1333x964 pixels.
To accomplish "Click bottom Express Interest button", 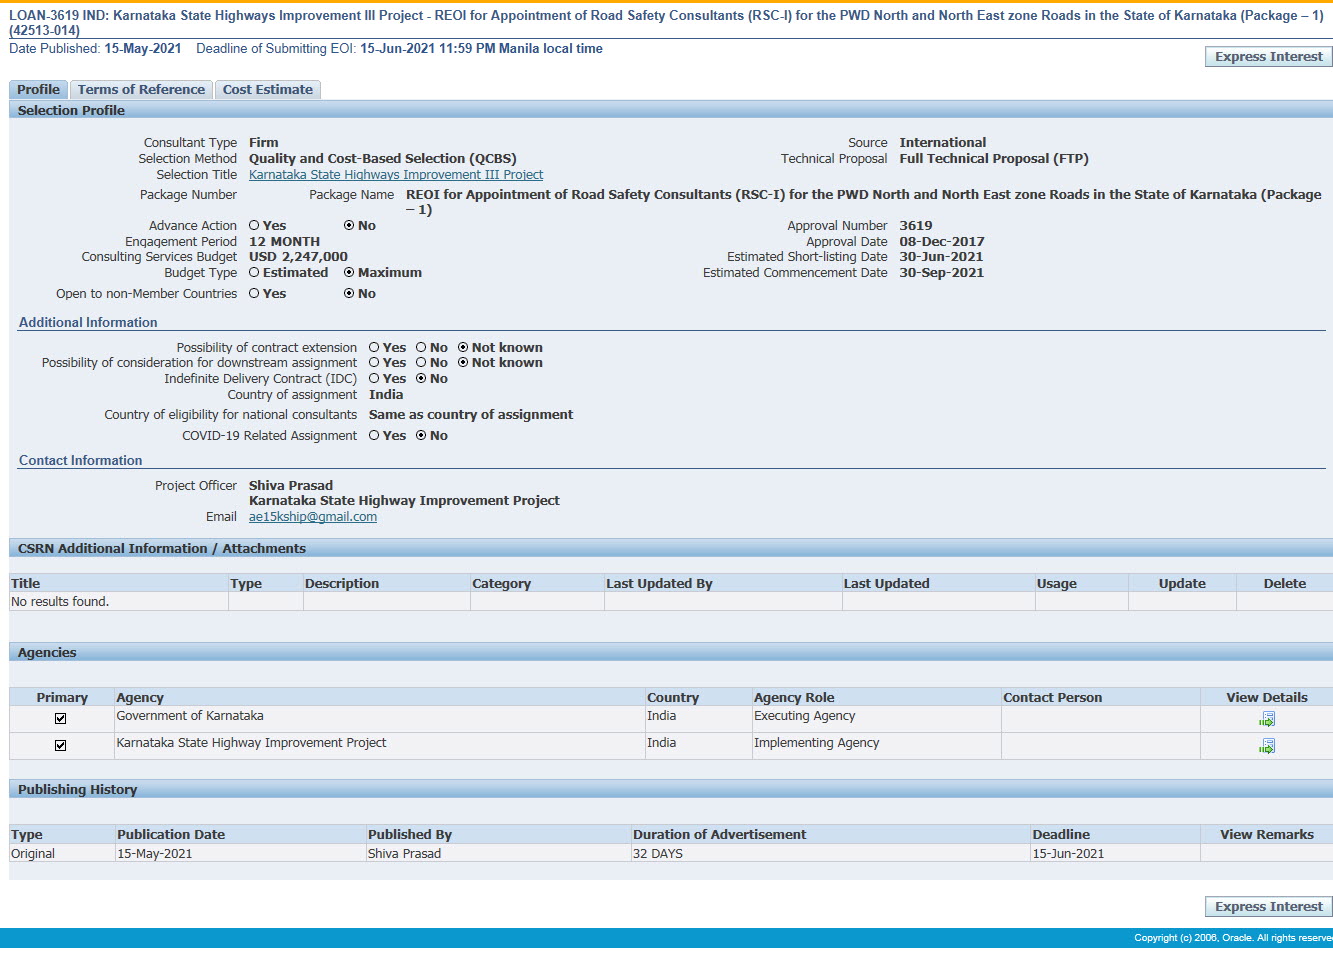I will click(1268, 907).
